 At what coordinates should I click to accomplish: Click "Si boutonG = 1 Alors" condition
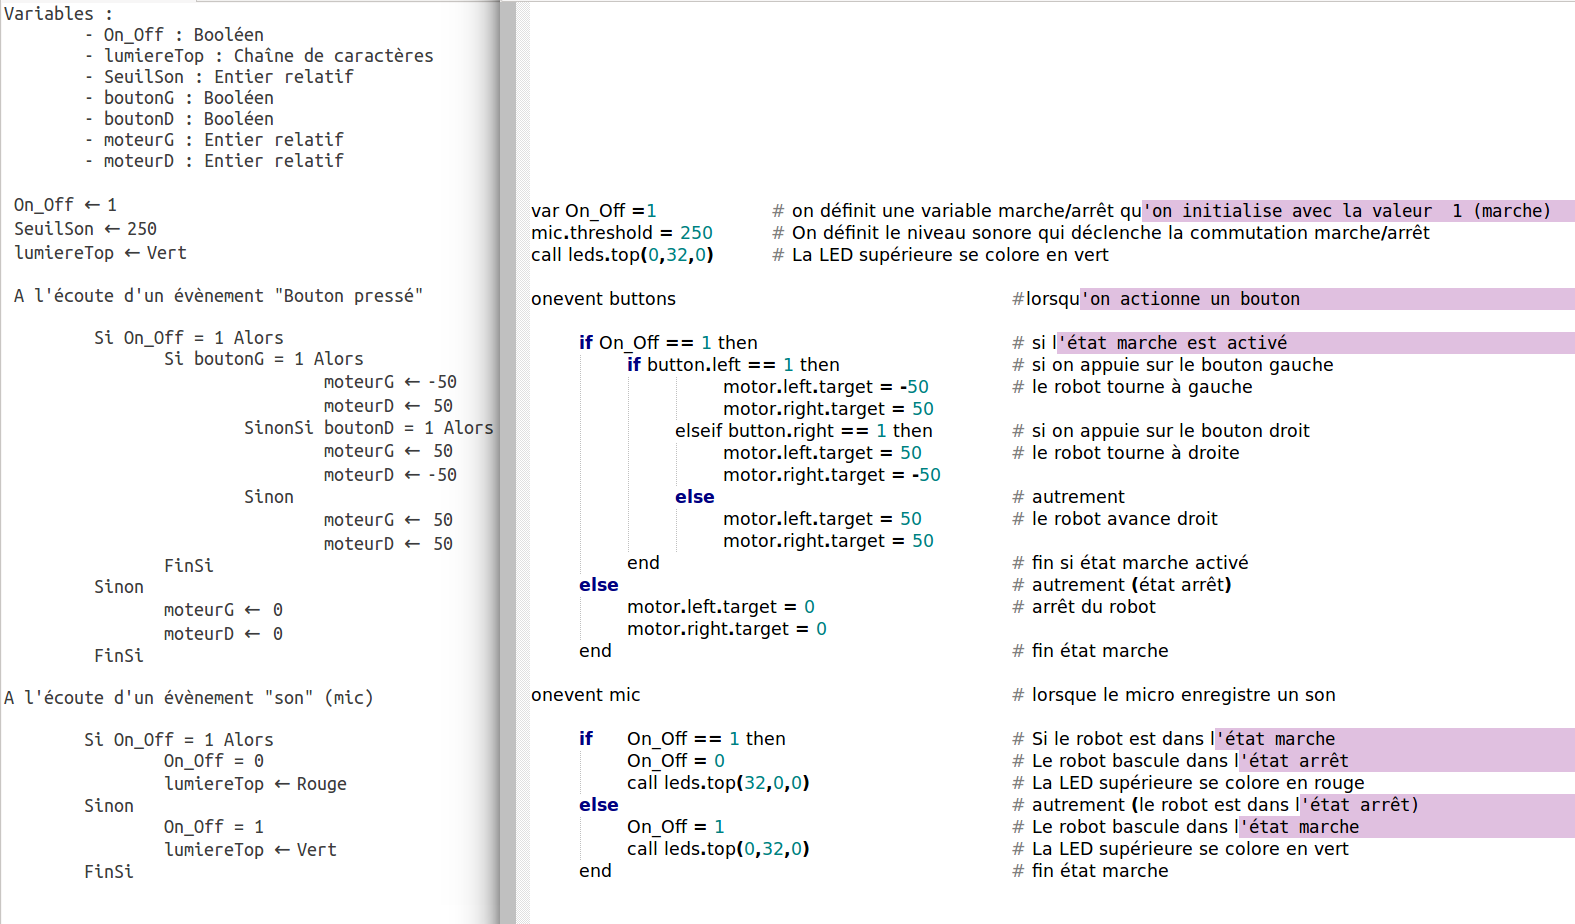[x=264, y=359]
